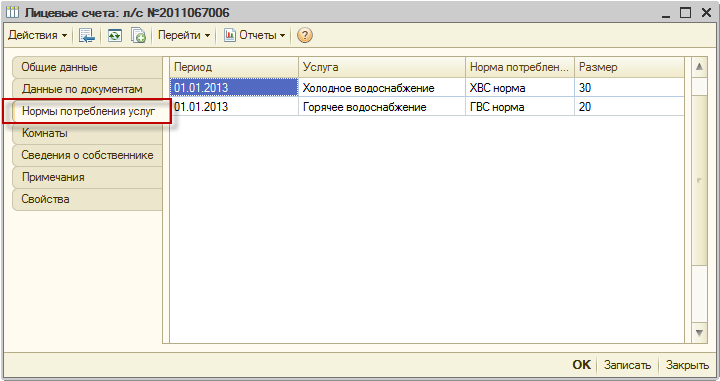Click the Норма потребления column header
The image size is (720, 381).
click(x=520, y=67)
